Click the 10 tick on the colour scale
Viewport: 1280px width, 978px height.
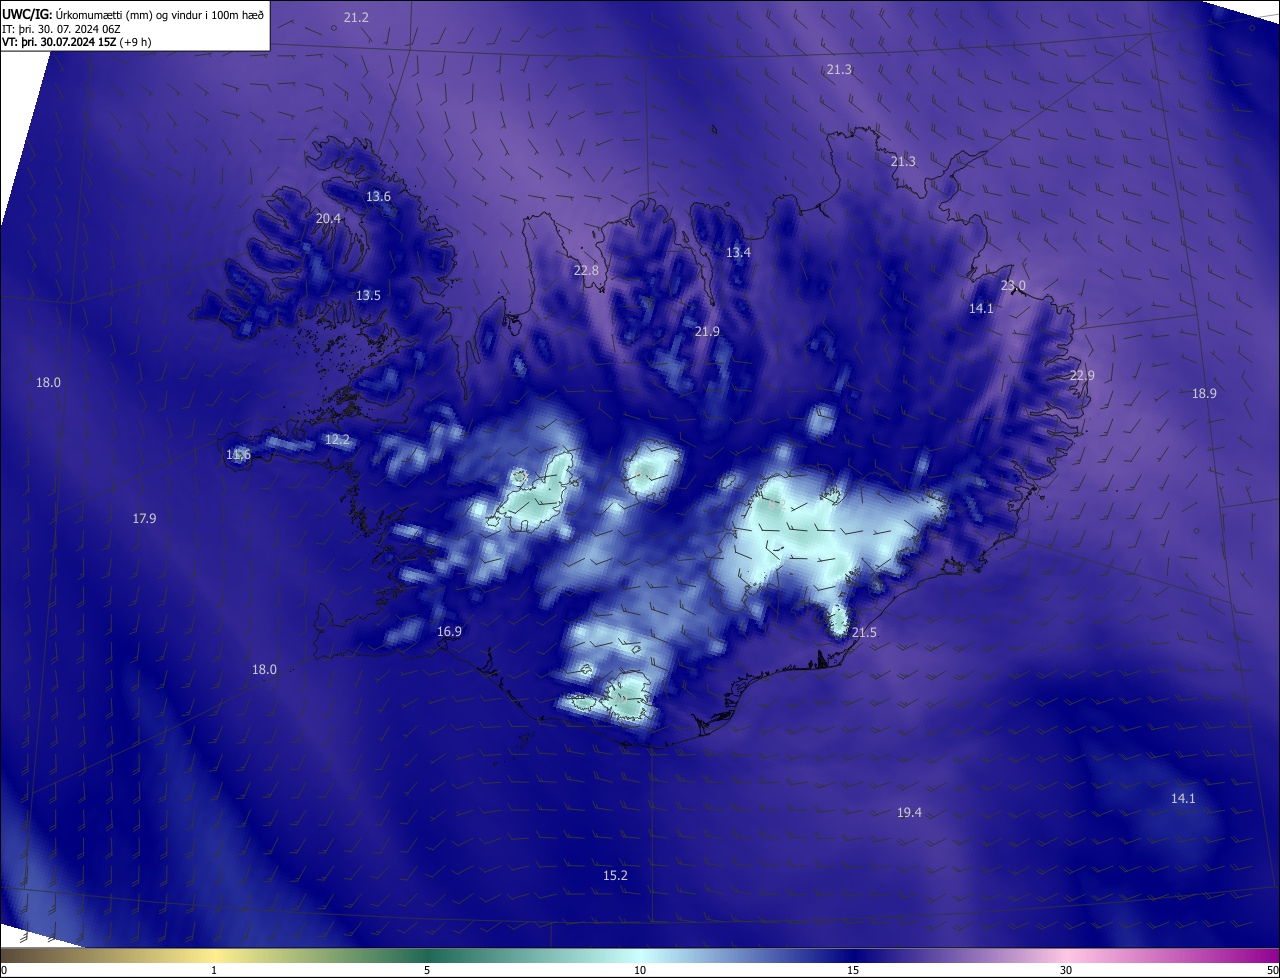coord(640,971)
